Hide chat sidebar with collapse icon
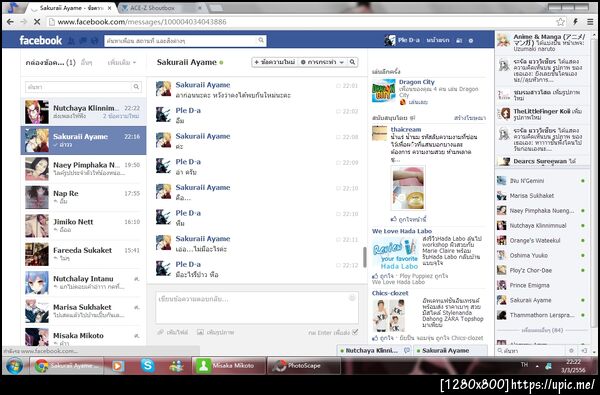600x395 pixels. (x=584, y=350)
